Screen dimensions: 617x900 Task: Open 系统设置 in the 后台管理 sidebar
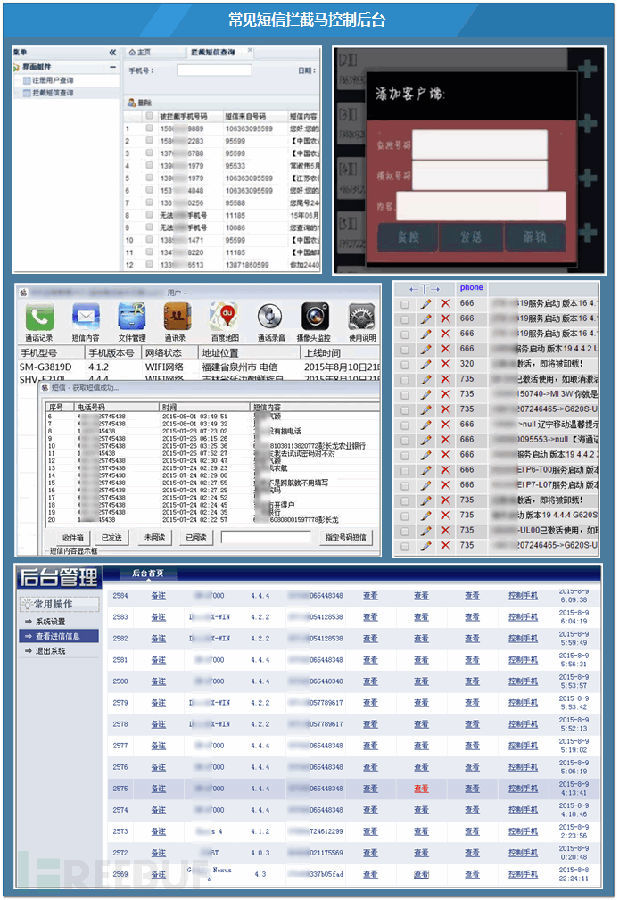51,622
